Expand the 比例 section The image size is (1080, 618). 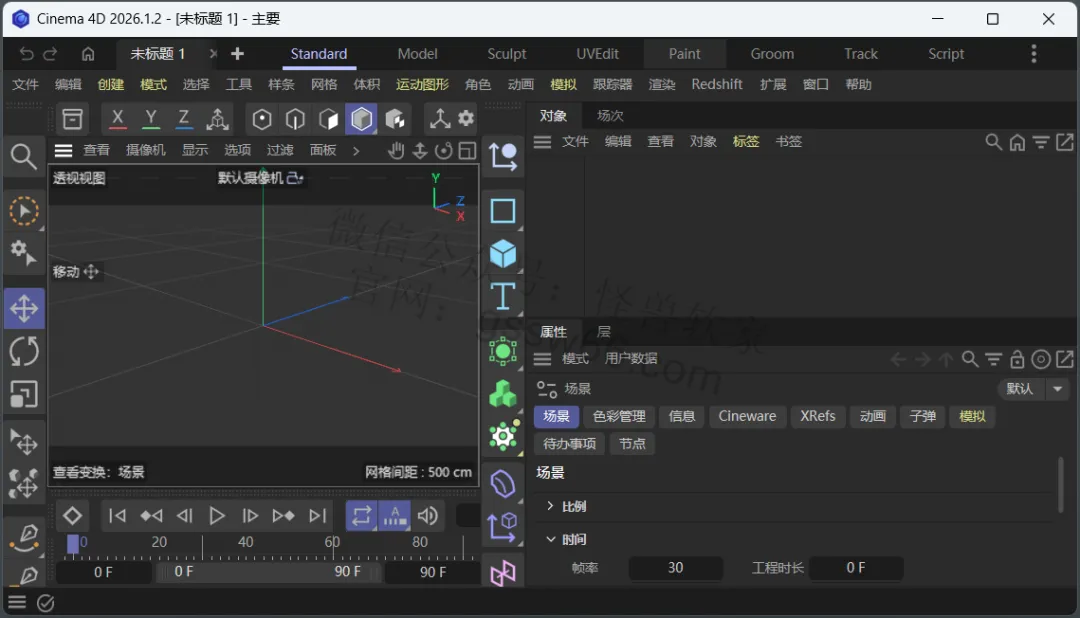coord(550,506)
